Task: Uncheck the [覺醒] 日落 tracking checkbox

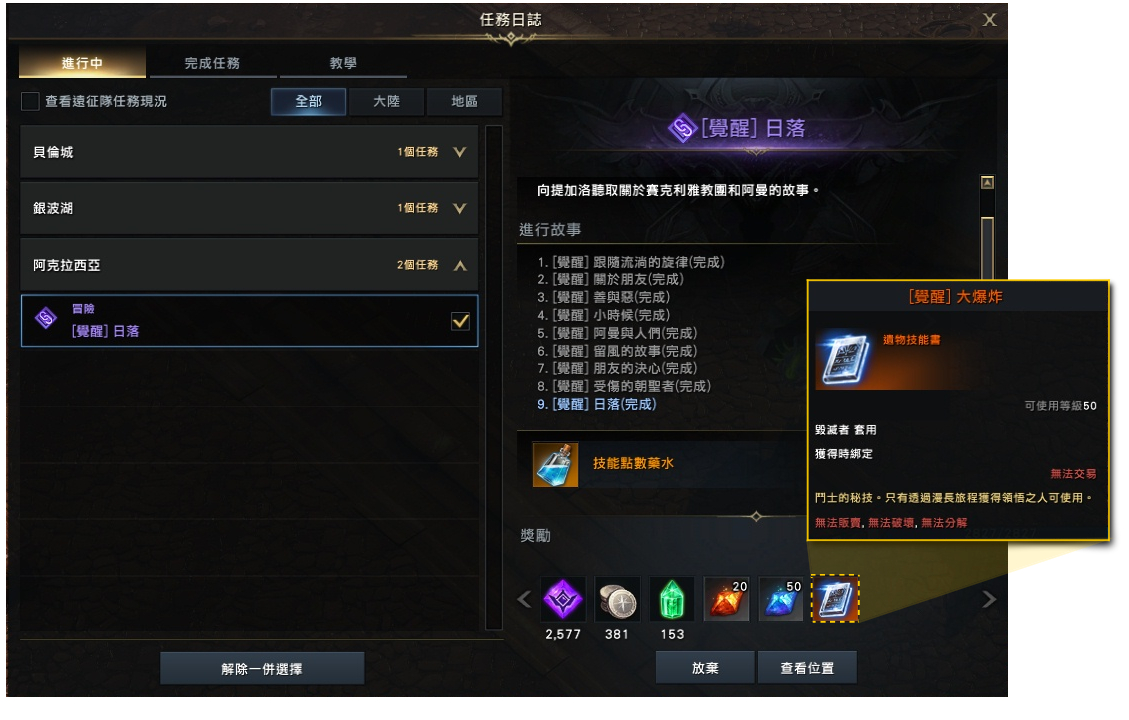Action: pyautogui.click(x=460, y=321)
